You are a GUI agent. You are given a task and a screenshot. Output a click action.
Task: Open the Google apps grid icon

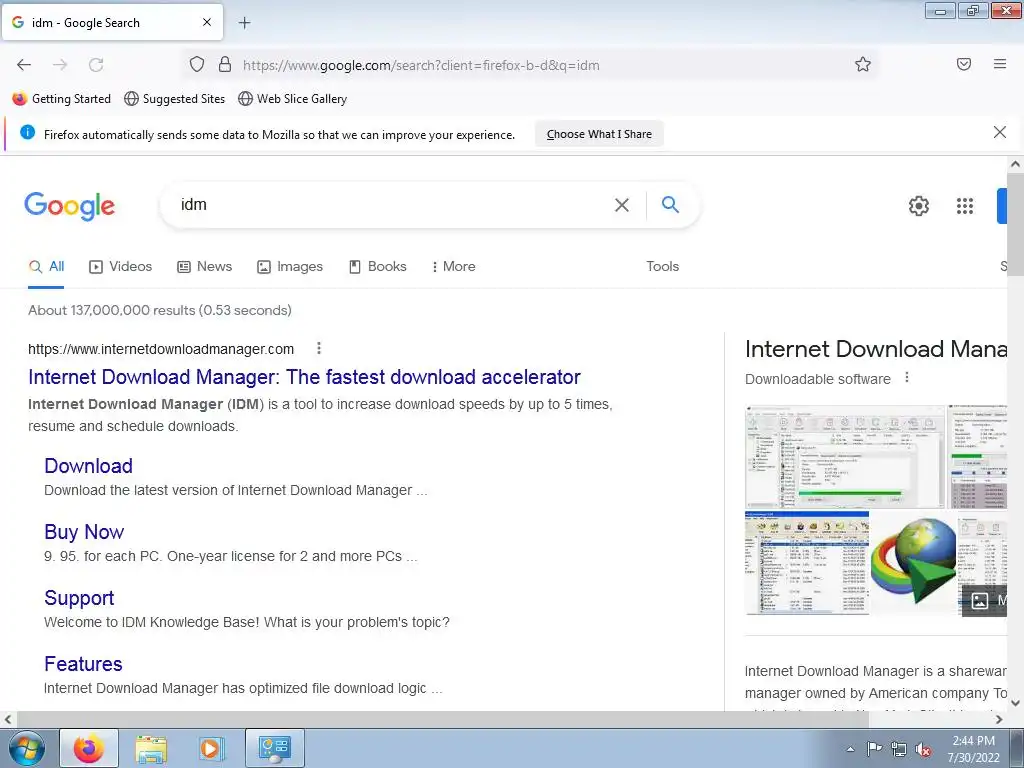965,206
